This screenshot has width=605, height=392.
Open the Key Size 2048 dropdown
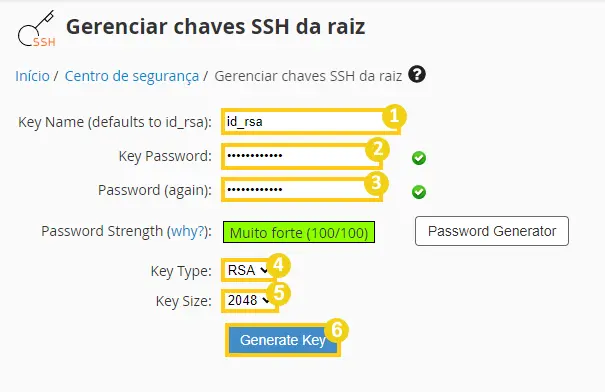[x=248, y=300]
